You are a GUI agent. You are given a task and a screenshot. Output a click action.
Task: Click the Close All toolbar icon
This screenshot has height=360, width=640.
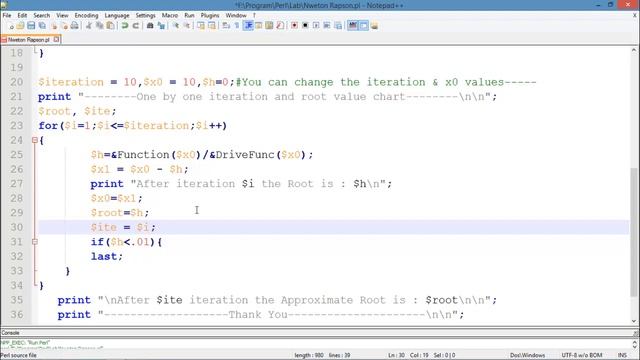tap(64, 26)
